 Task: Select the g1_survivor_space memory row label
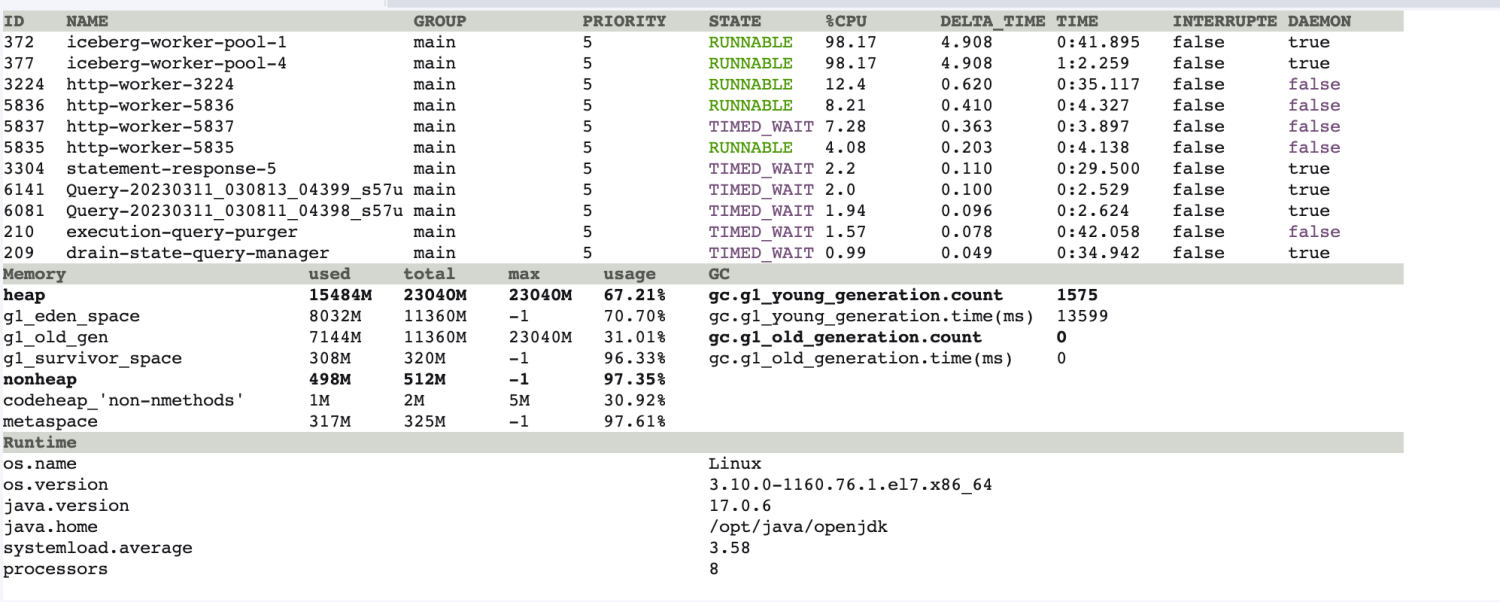(92, 358)
